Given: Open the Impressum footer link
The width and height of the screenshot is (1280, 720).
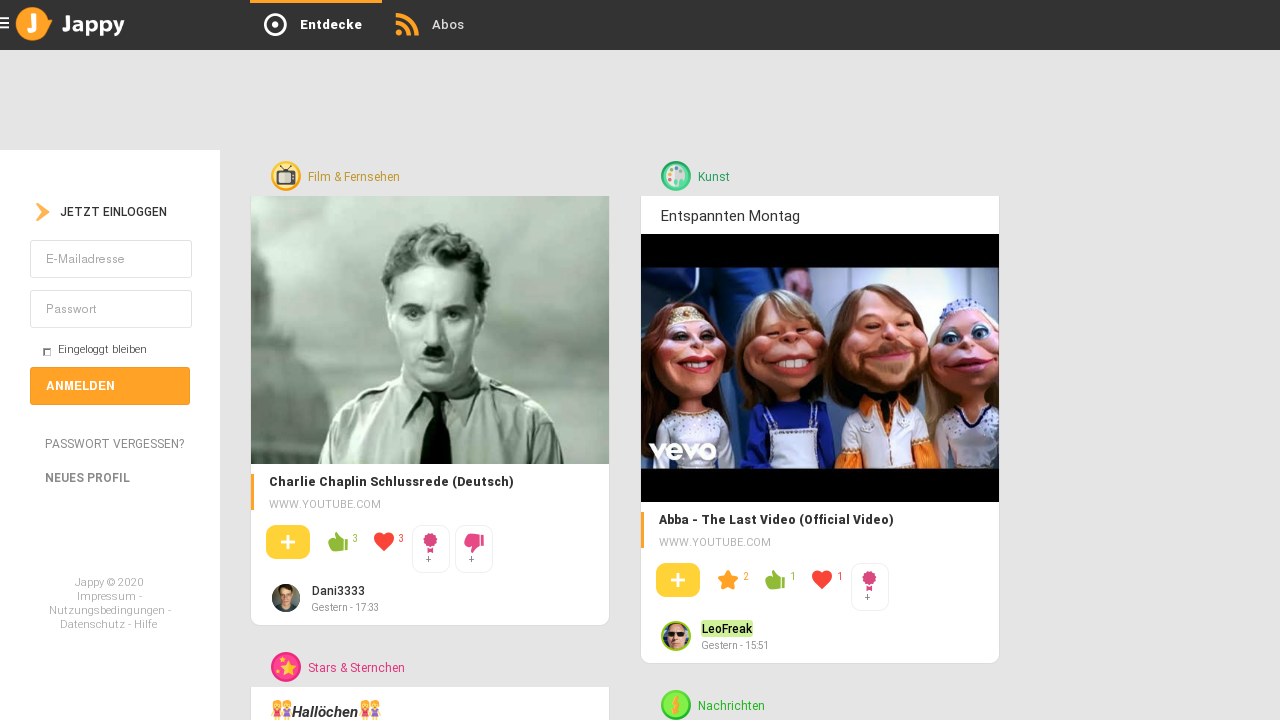Looking at the screenshot, I should [106, 596].
